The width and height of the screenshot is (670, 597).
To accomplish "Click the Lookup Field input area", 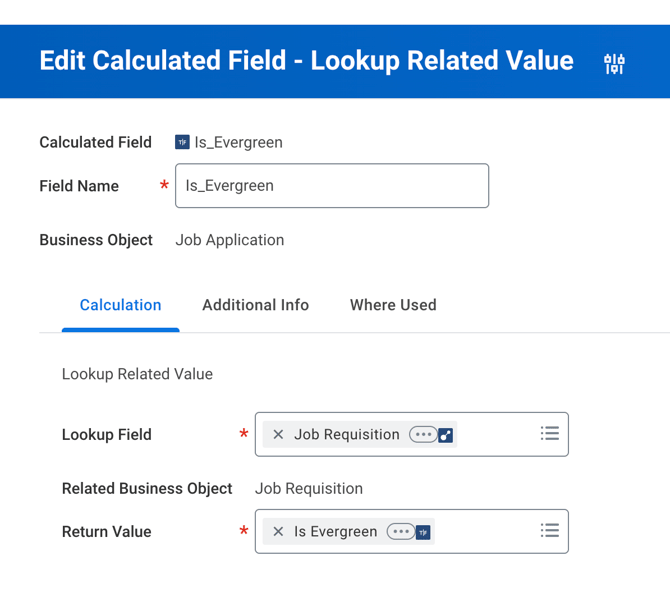I will click(x=412, y=435).
